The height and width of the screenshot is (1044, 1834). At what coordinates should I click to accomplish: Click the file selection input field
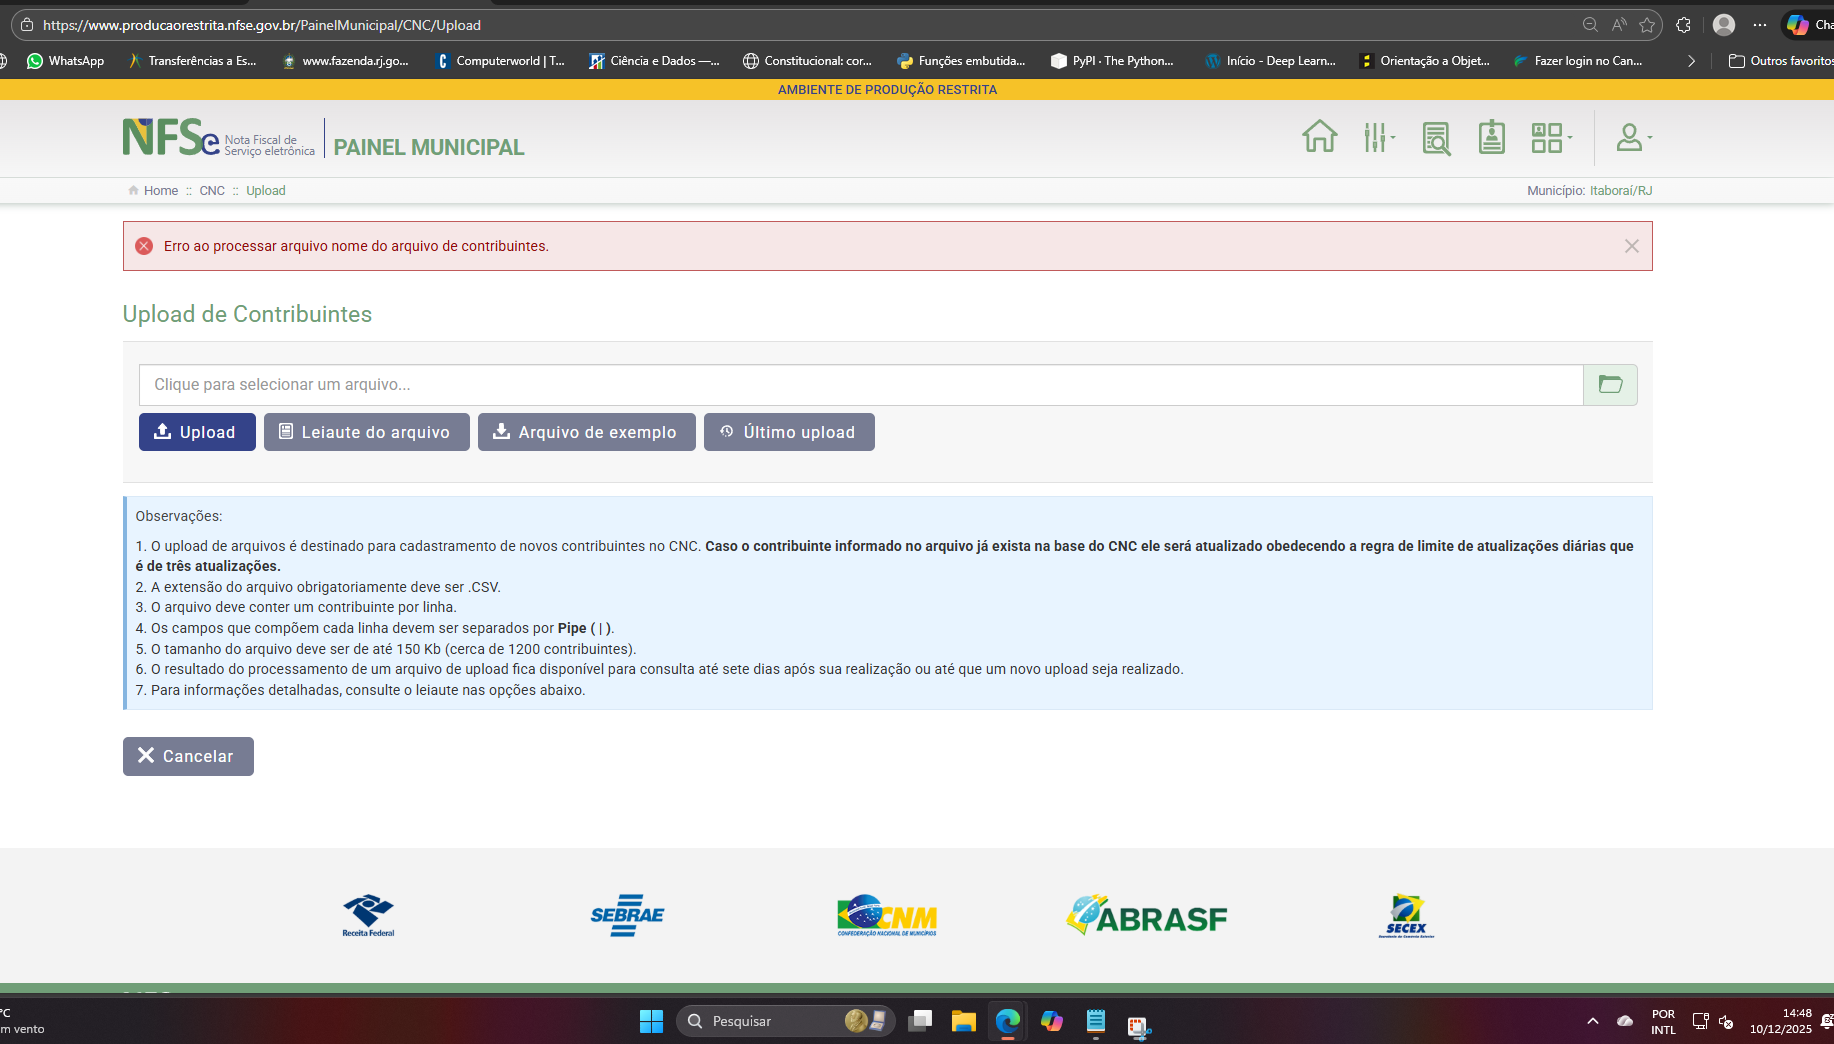(x=860, y=385)
